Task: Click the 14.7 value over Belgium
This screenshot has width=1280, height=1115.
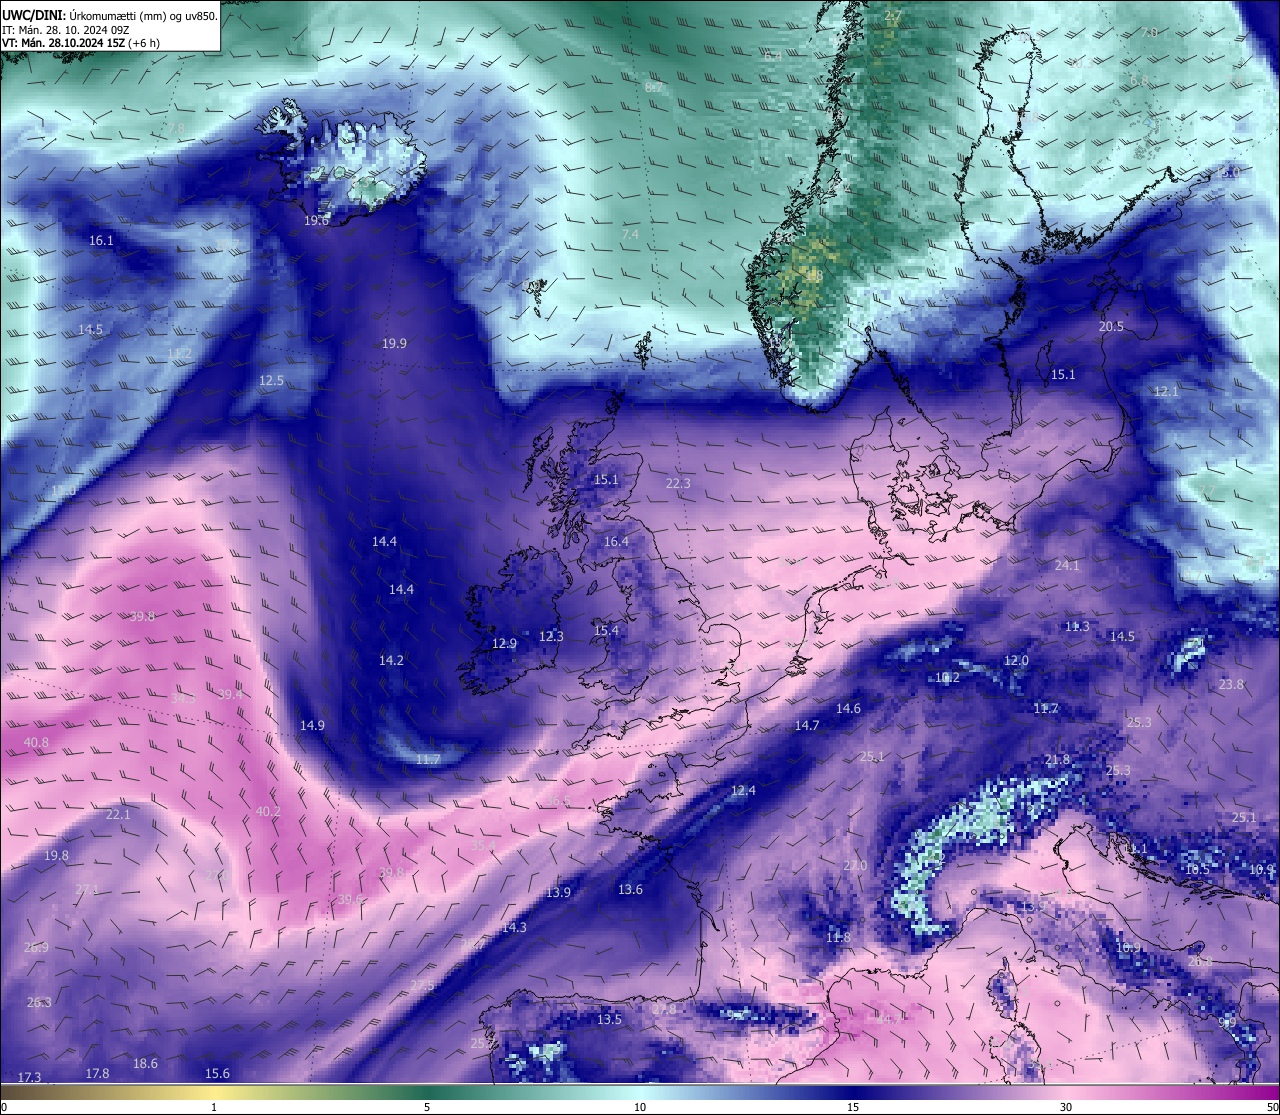Action: (x=807, y=726)
